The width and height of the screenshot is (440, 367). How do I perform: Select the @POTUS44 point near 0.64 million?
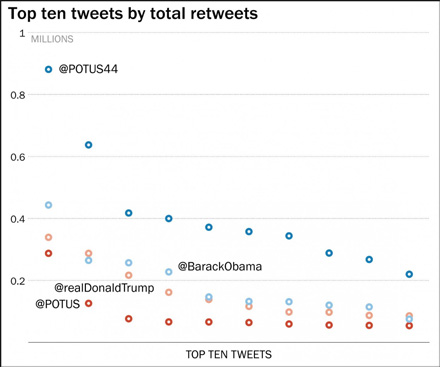point(88,145)
